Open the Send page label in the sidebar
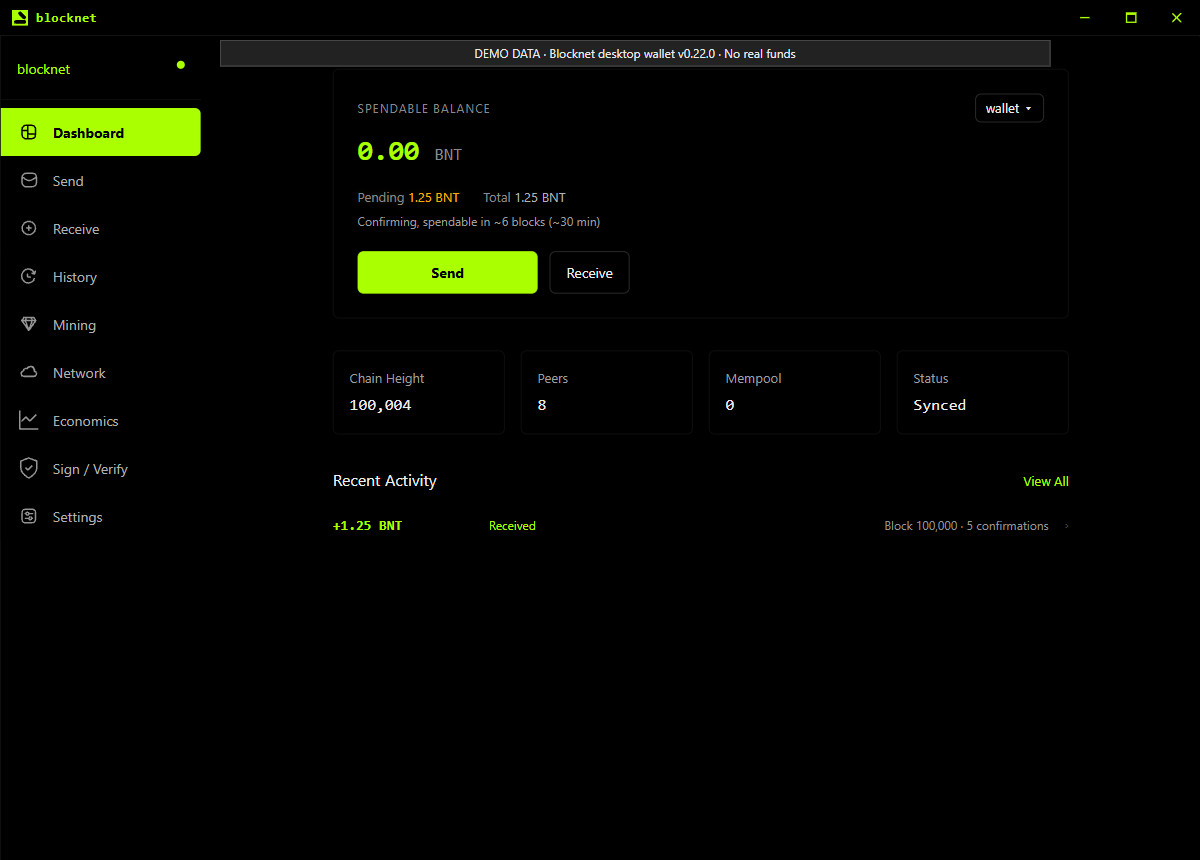The width and height of the screenshot is (1200, 860). [x=68, y=181]
